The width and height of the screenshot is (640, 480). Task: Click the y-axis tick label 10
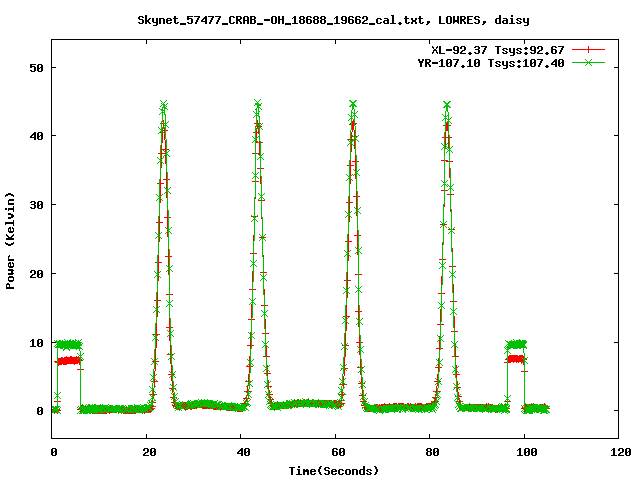36,343
